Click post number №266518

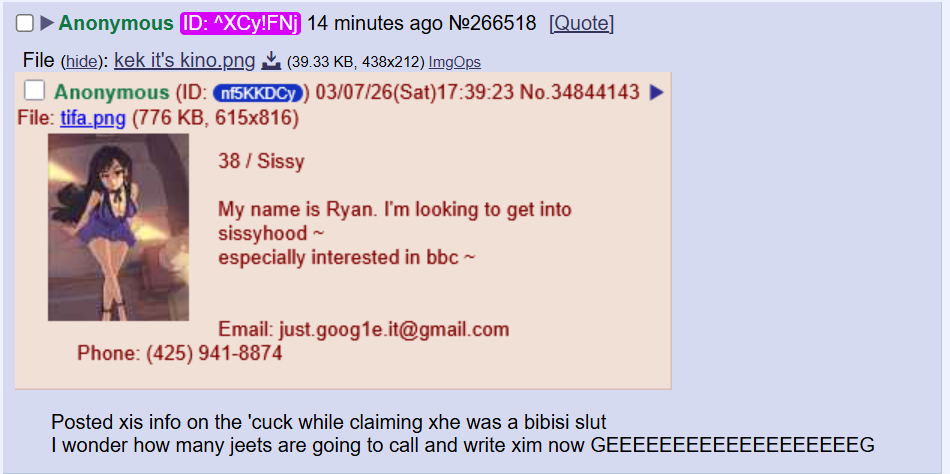click(x=492, y=24)
